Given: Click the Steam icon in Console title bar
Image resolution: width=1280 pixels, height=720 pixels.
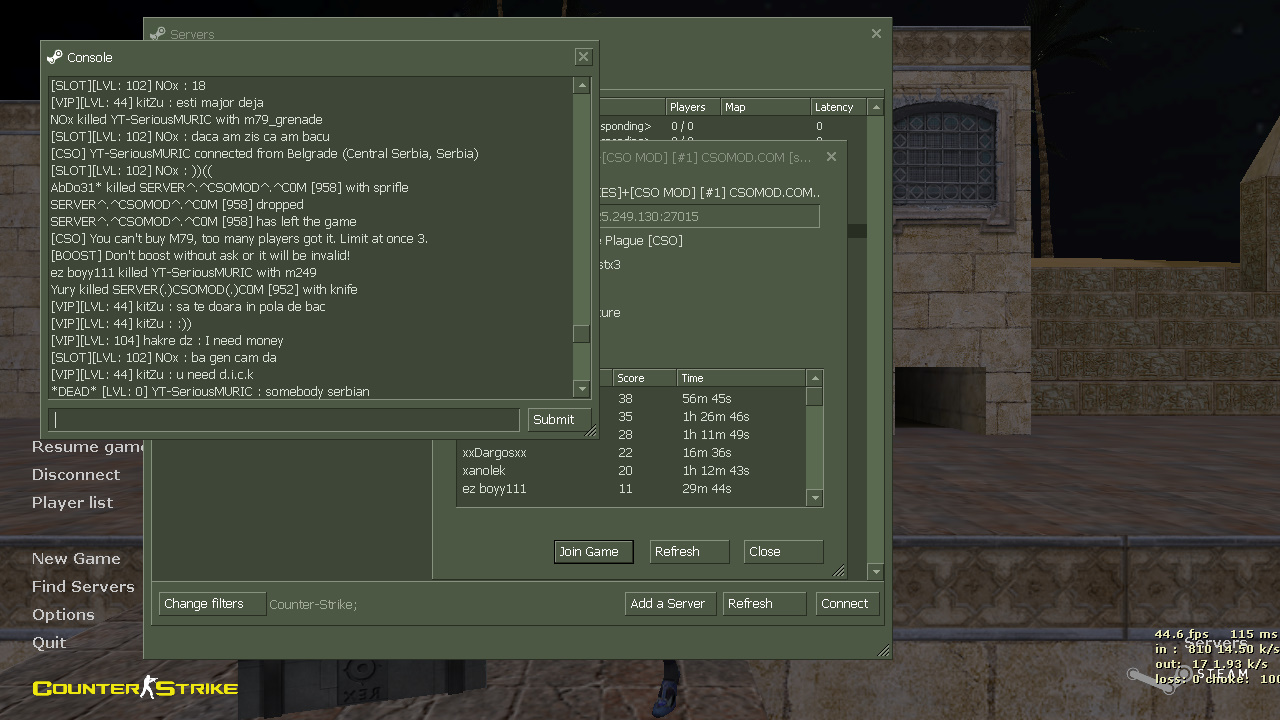Looking at the screenshot, I should coord(55,57).
